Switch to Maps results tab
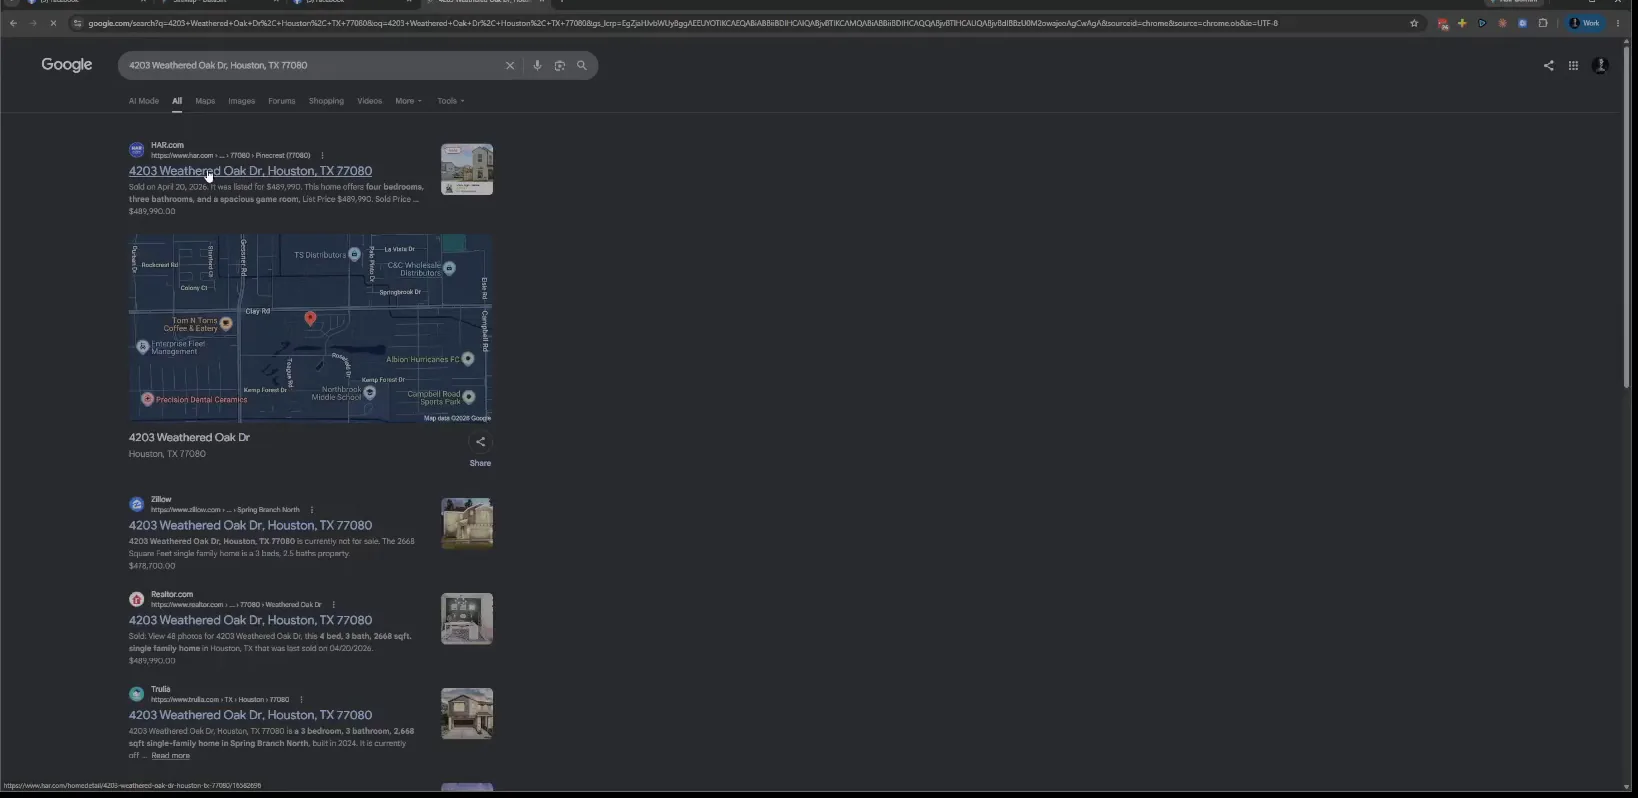Viewport: 1638px width, 798px height. coord(205,101)
